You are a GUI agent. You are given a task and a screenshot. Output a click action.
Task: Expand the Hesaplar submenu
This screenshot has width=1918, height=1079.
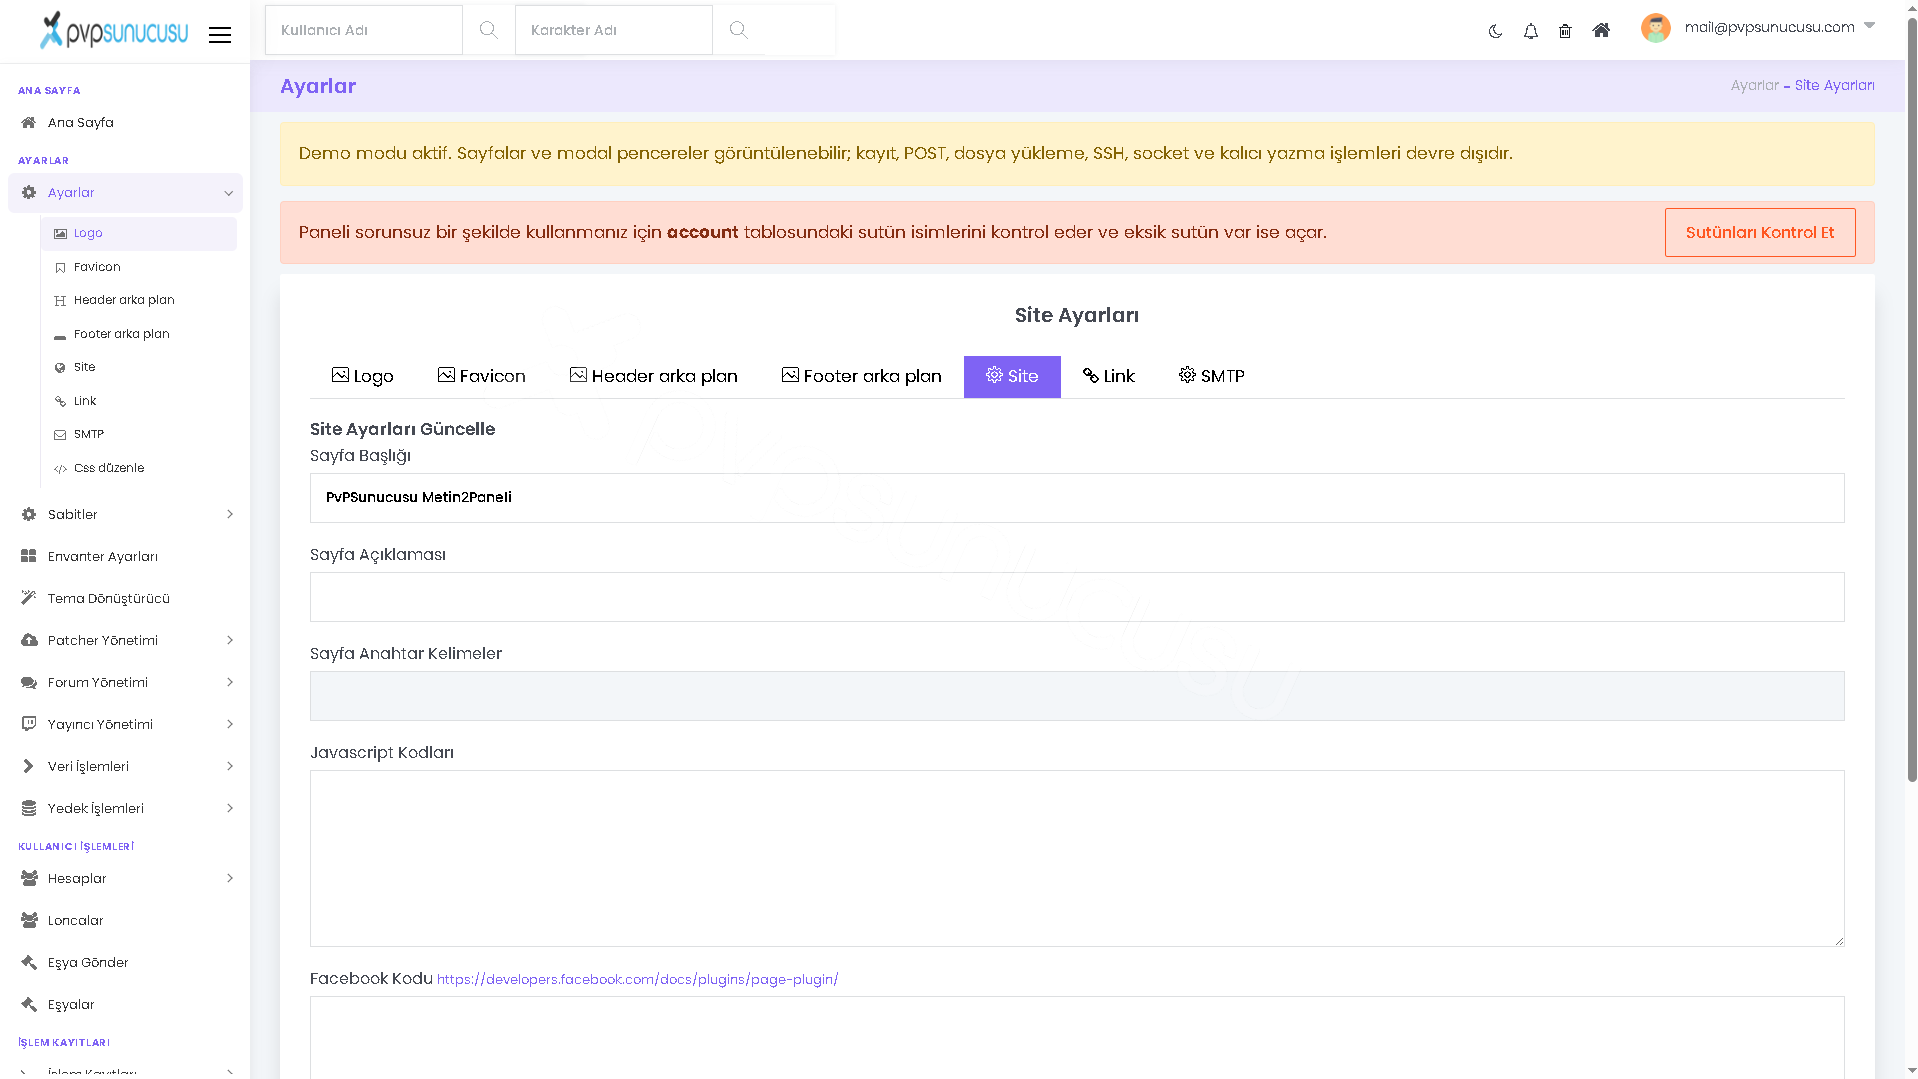point(125,878)
